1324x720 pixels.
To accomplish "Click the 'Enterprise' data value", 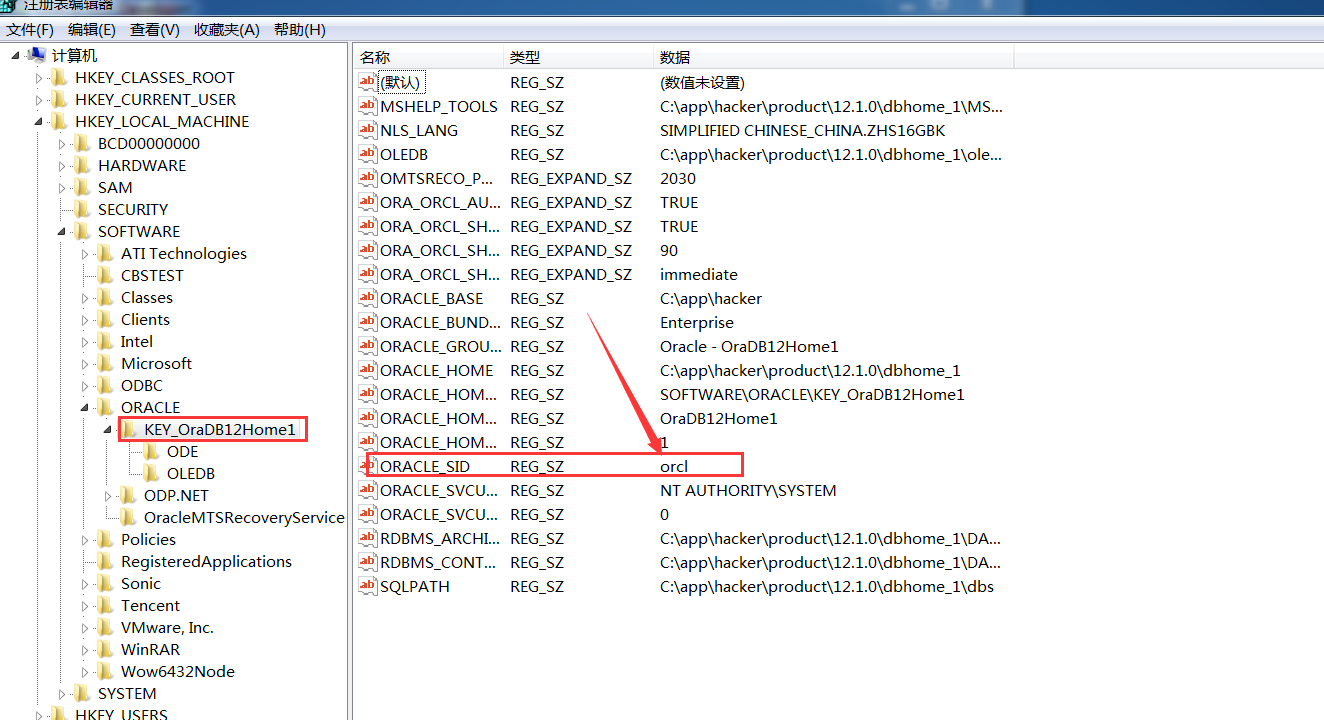I will tap(697, 322).
